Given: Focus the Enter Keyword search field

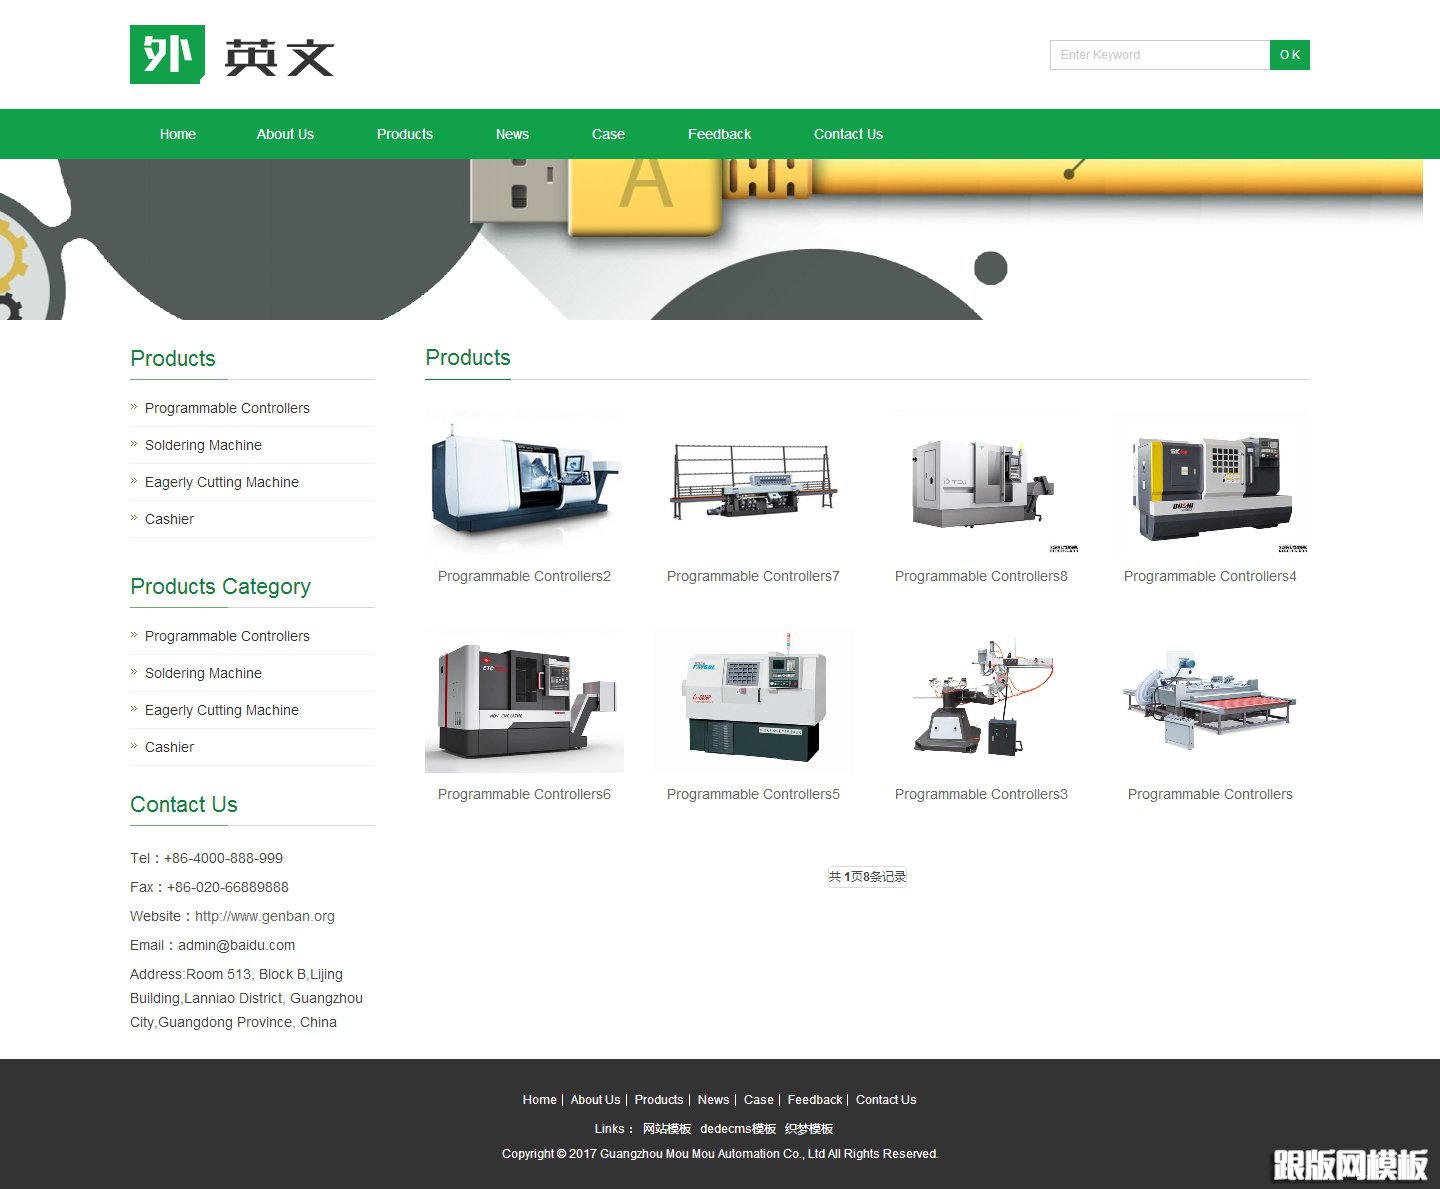Looking at the screenshot, I should click(x=1159, y=55).
